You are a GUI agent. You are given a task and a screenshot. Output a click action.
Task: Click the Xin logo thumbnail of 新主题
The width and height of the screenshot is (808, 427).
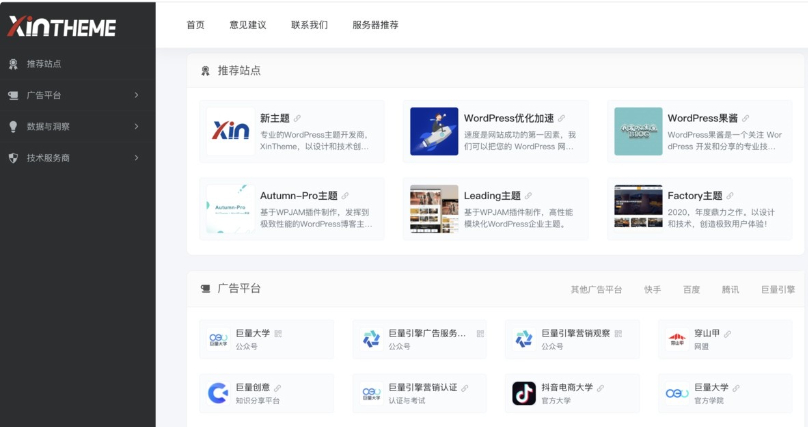[x=230, y=131]
